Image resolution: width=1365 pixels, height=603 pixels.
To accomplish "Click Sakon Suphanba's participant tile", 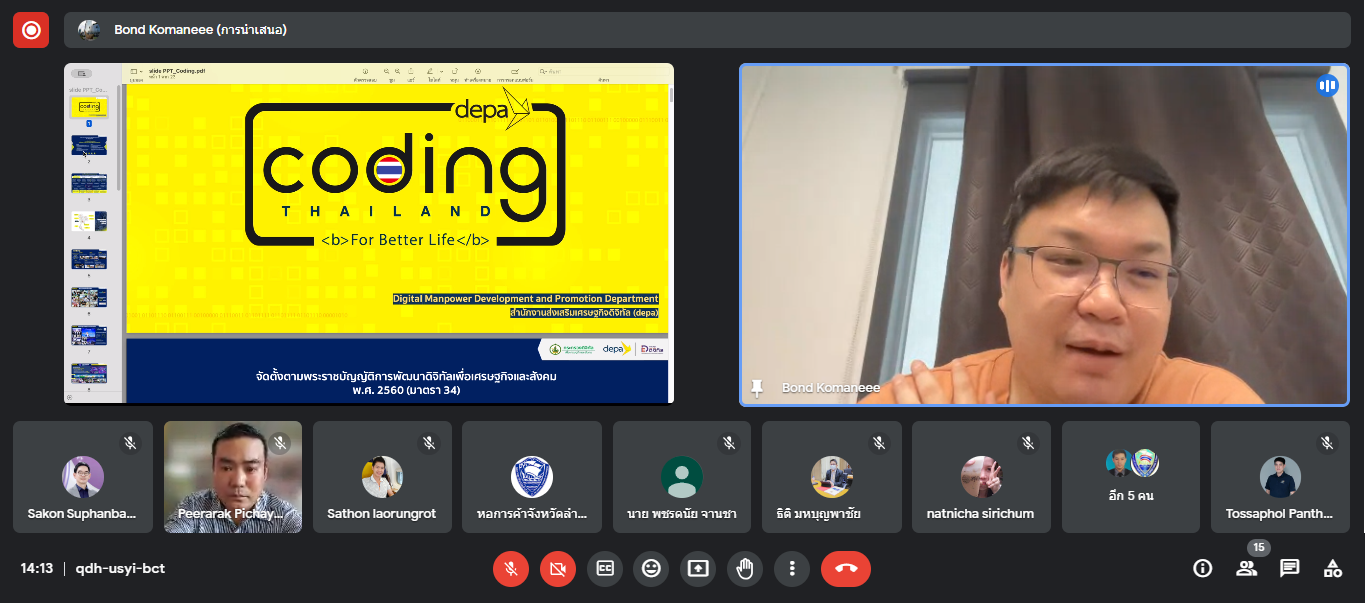I will [x=83, y=477].
